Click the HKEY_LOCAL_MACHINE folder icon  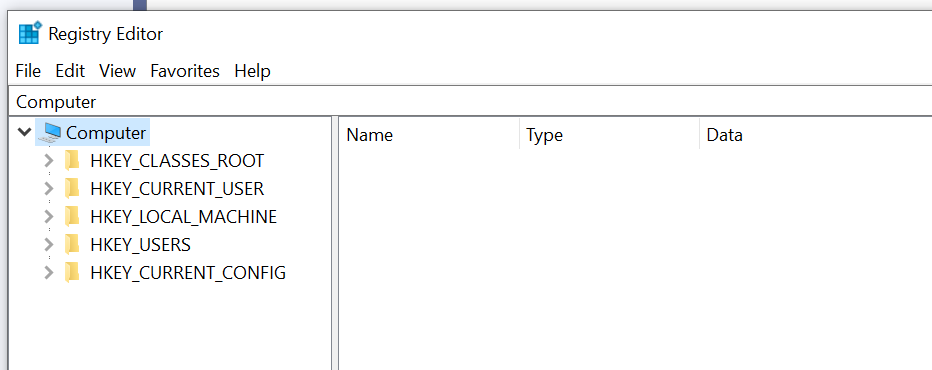click(72, 217)
